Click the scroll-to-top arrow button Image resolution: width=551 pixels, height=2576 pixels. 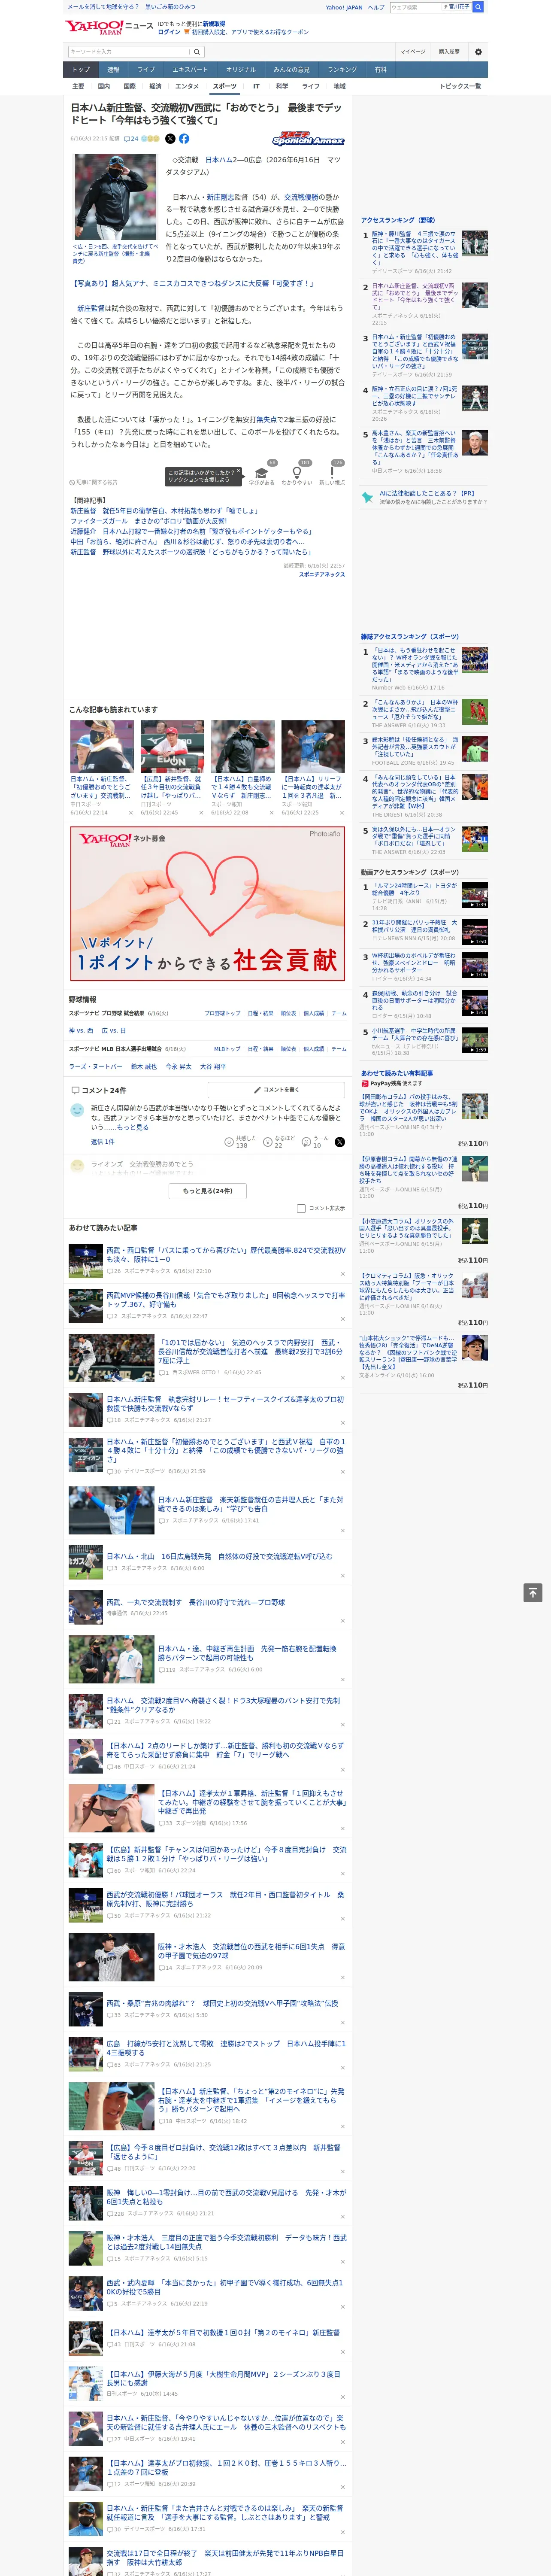click(533, 1593)
